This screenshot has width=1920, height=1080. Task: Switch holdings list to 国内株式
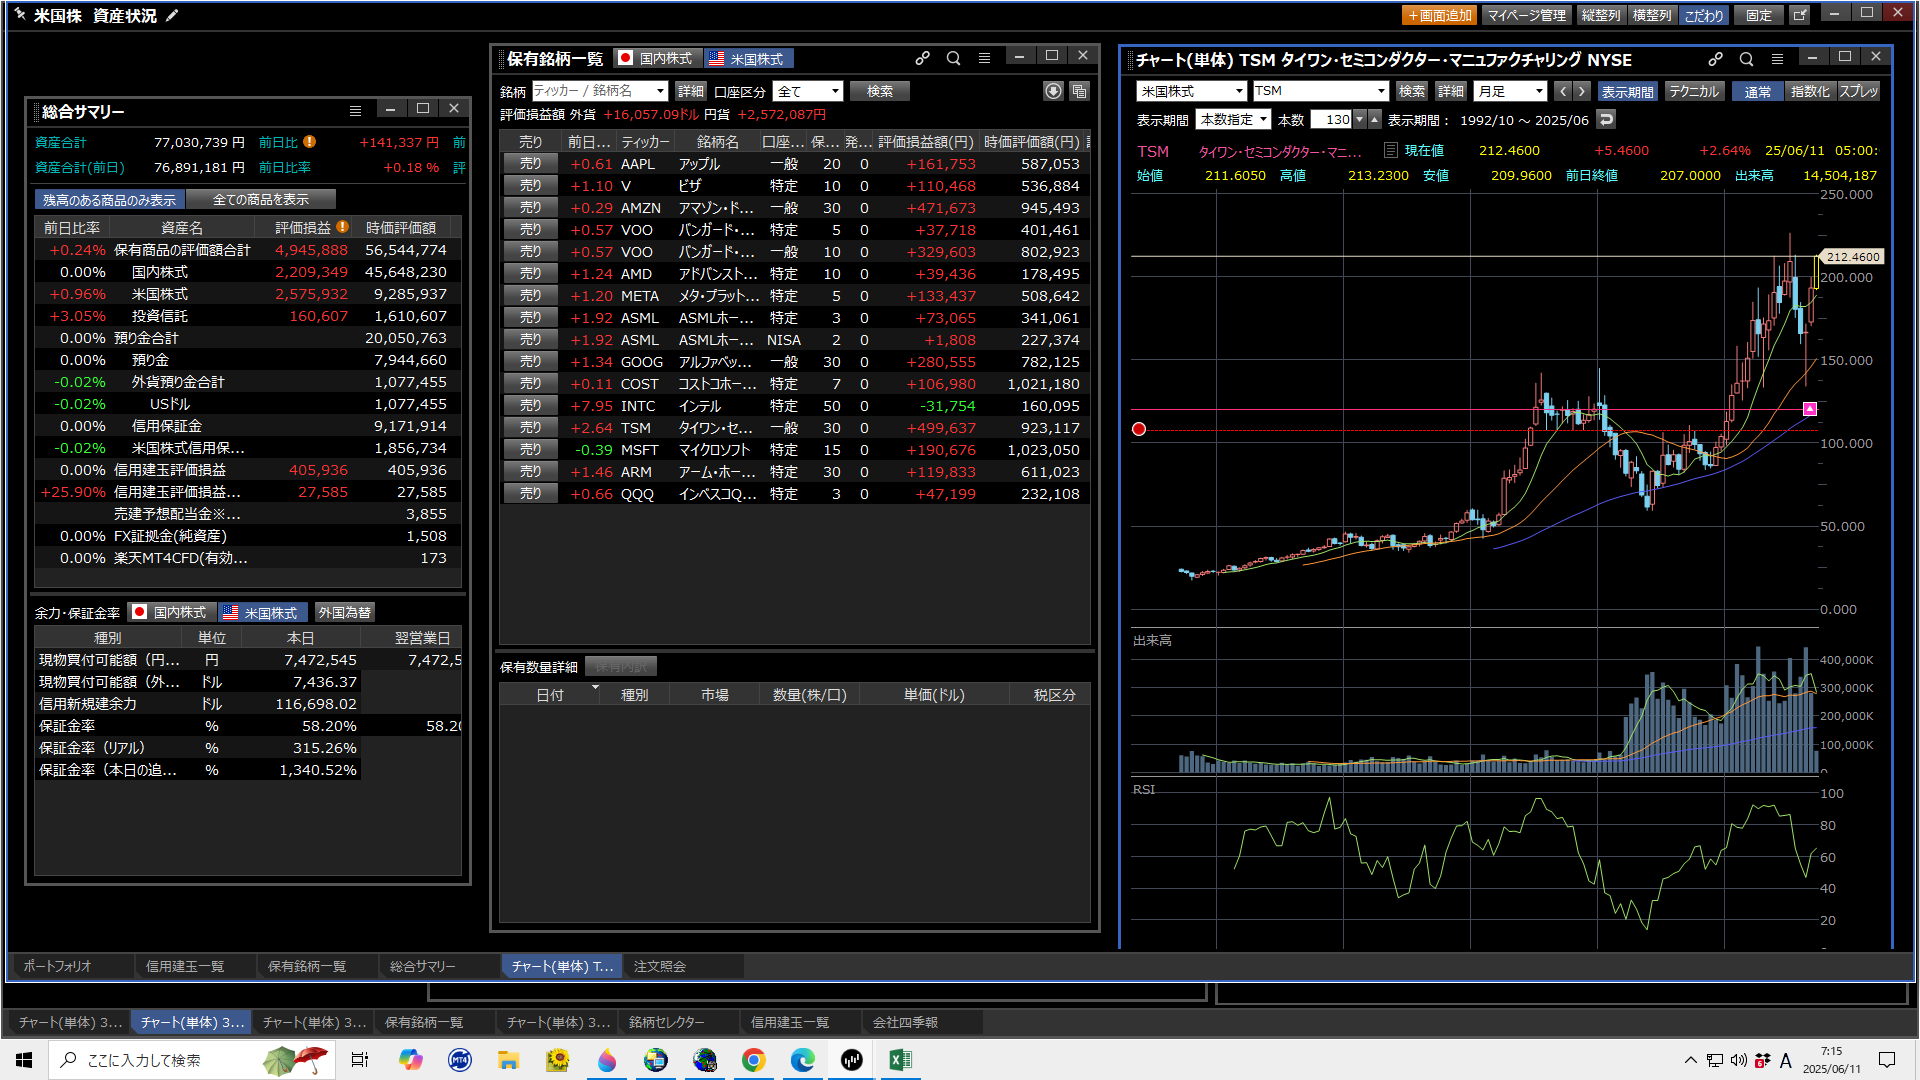(x=656, y=59)
